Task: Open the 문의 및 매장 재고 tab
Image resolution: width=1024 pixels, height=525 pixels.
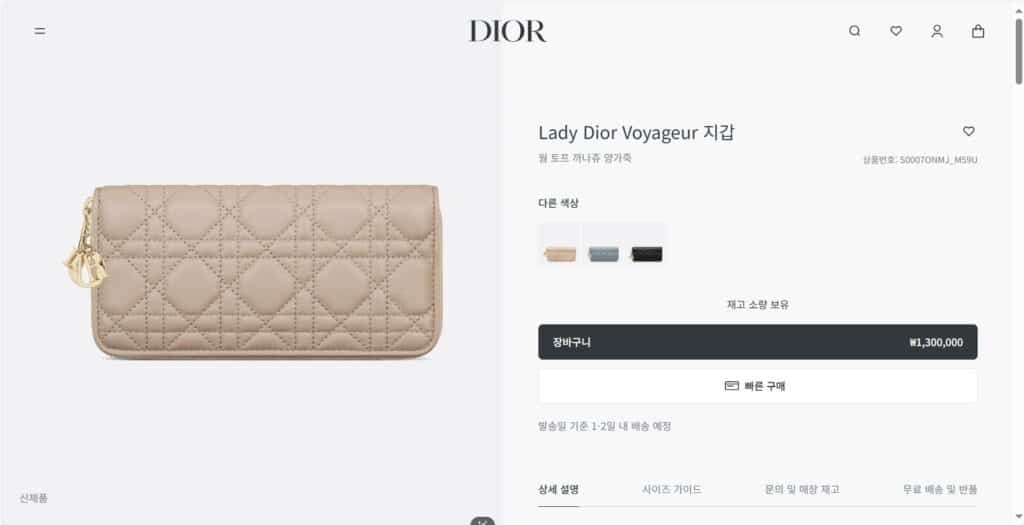Action: click(x=802, y=490)
